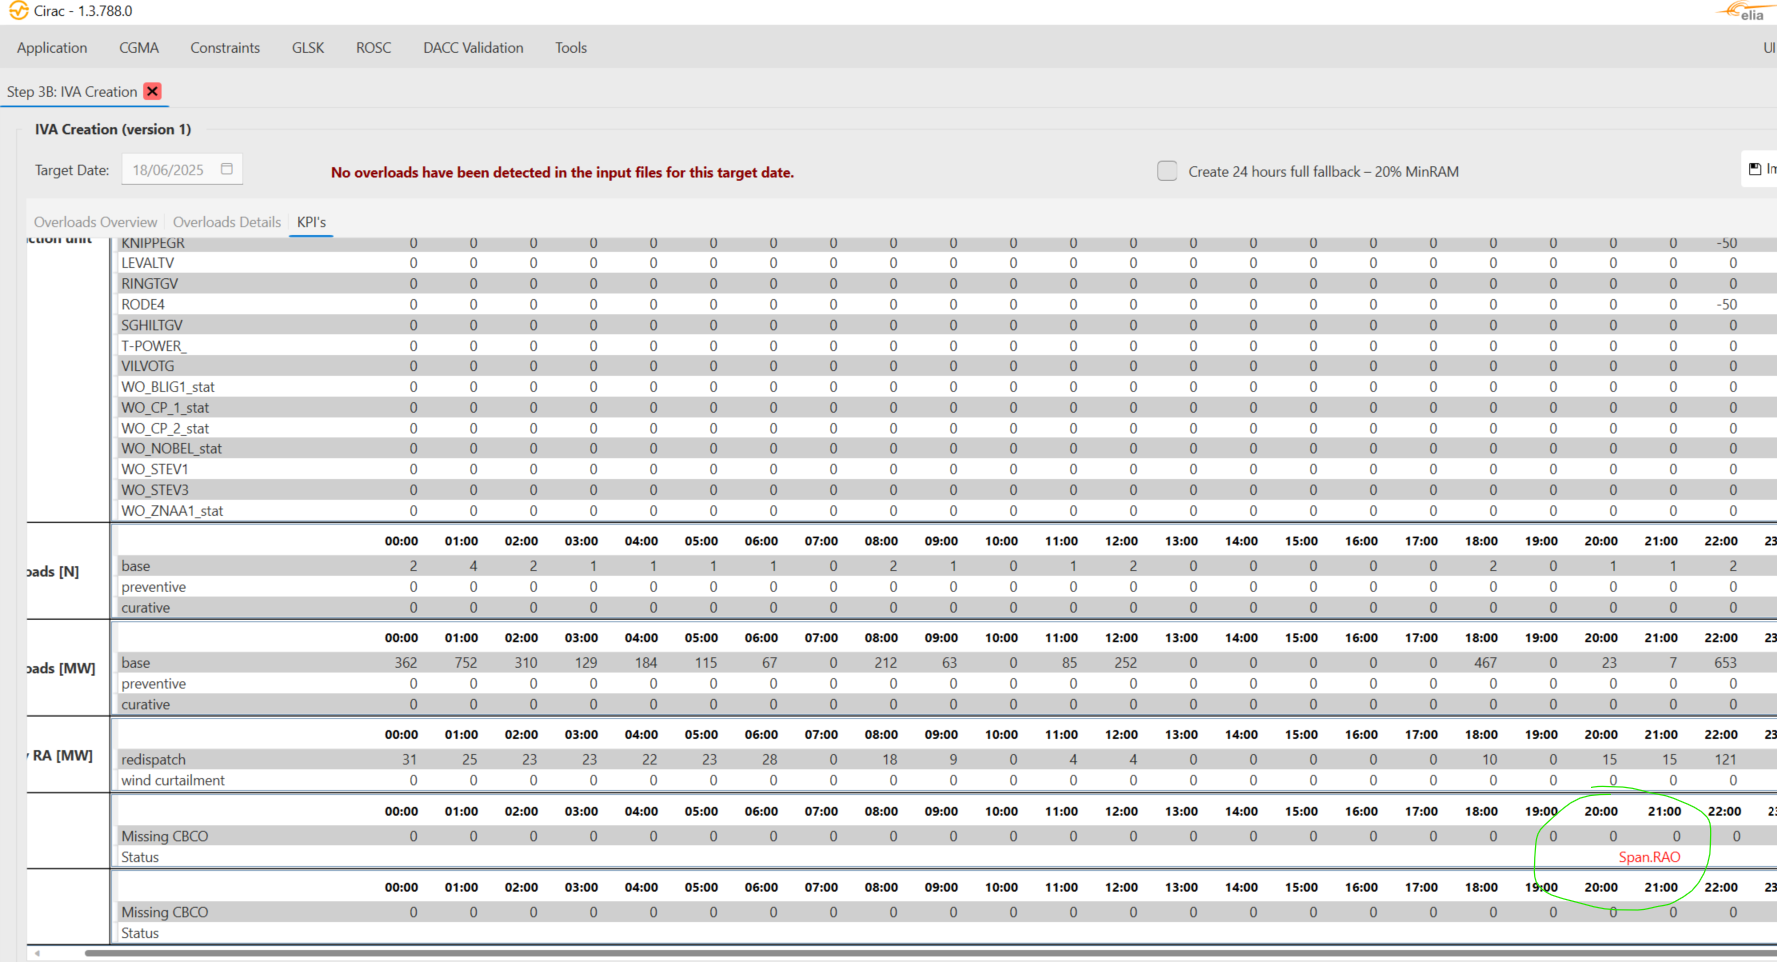Enable Create 24 hours full fallback checkbox

[1167, 171]
